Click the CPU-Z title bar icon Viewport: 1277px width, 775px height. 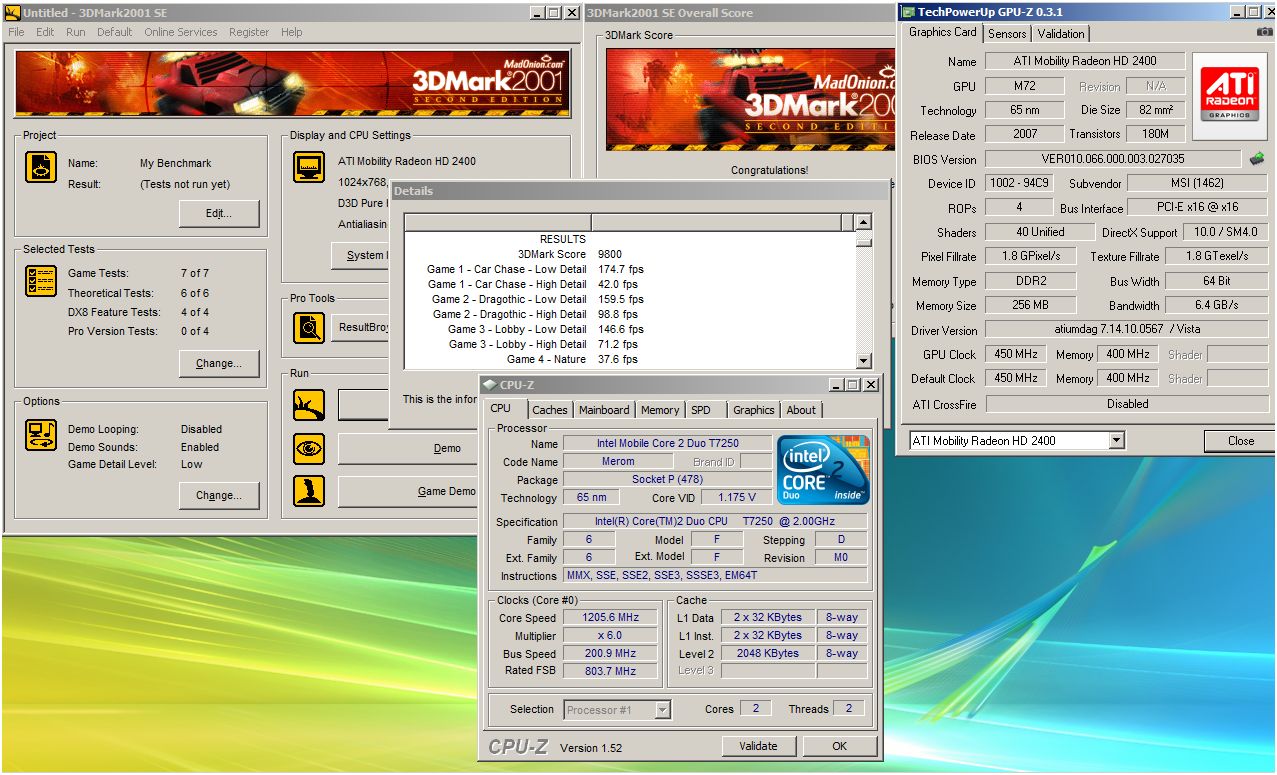[489, 385]
